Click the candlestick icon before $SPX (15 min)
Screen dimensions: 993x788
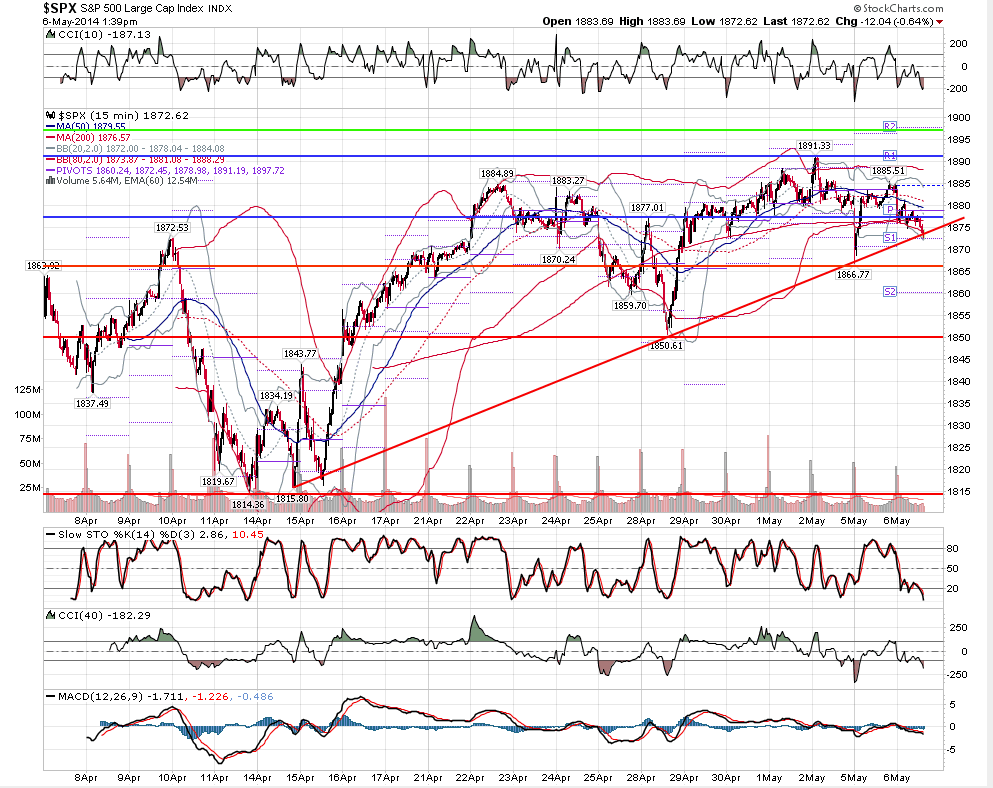[x=51, y=116]
